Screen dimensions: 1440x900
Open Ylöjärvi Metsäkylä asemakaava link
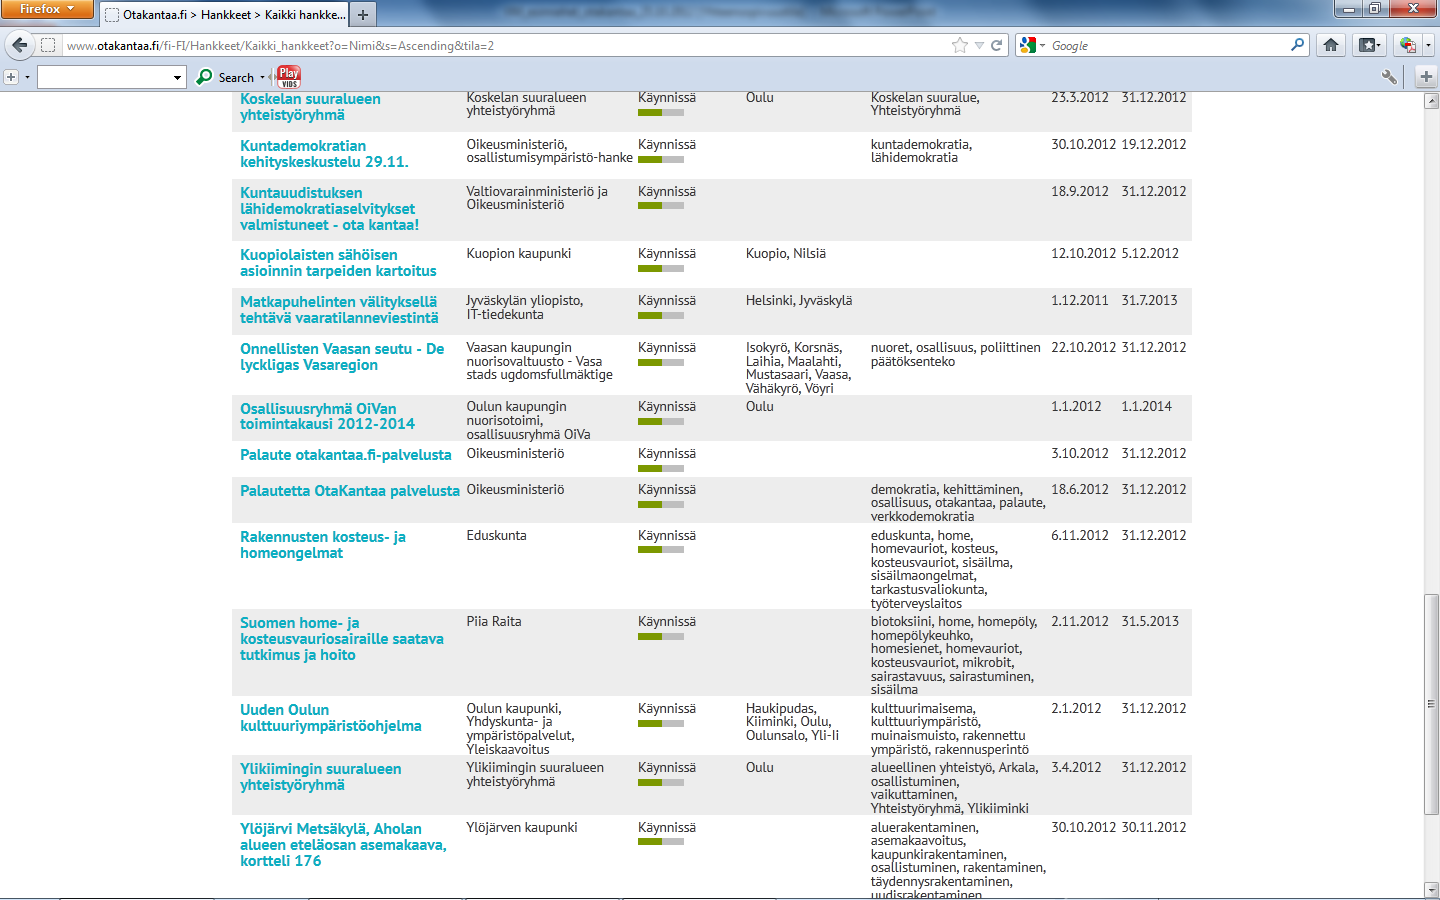click(343, 845)
